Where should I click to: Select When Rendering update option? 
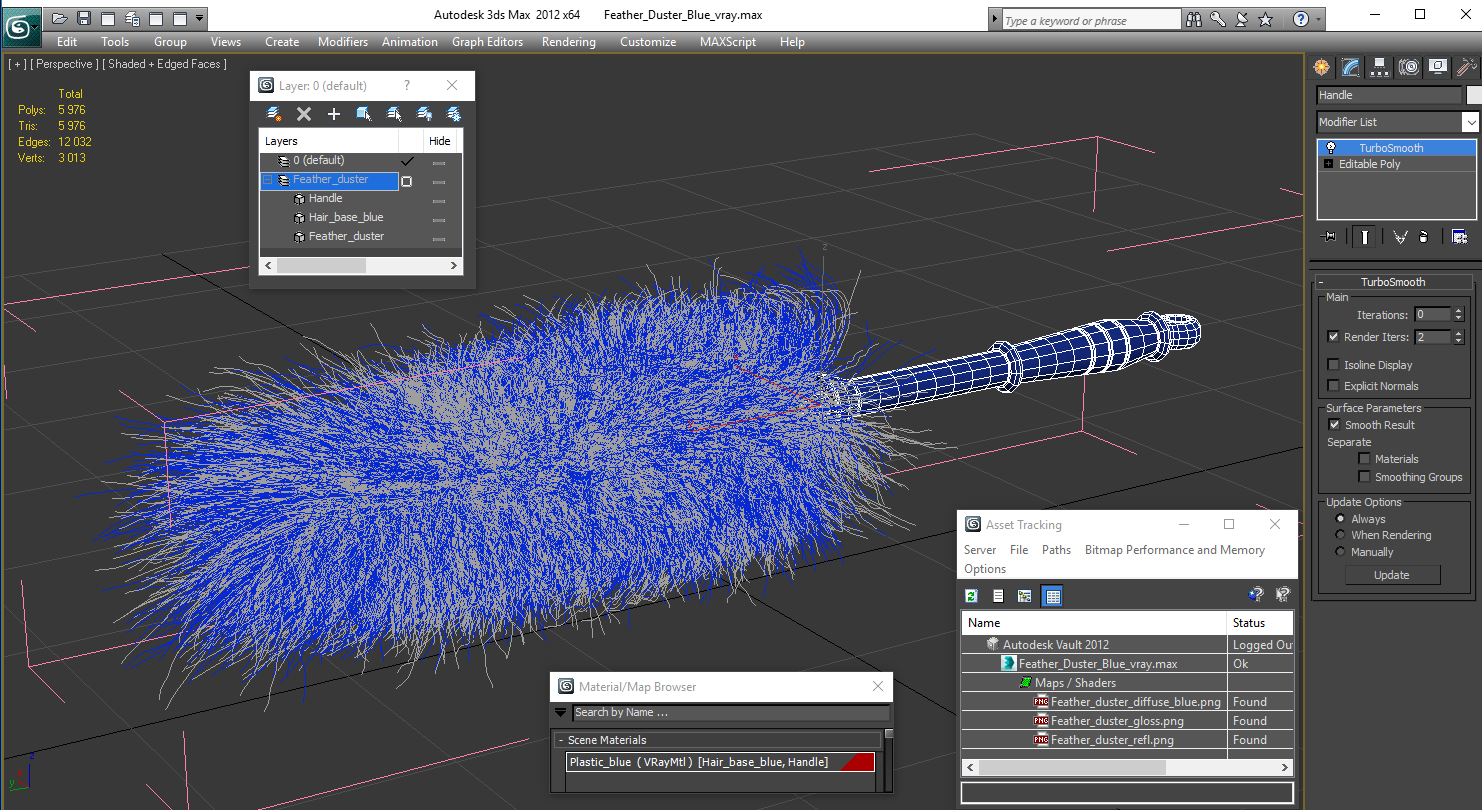[x=1341, y=535]
